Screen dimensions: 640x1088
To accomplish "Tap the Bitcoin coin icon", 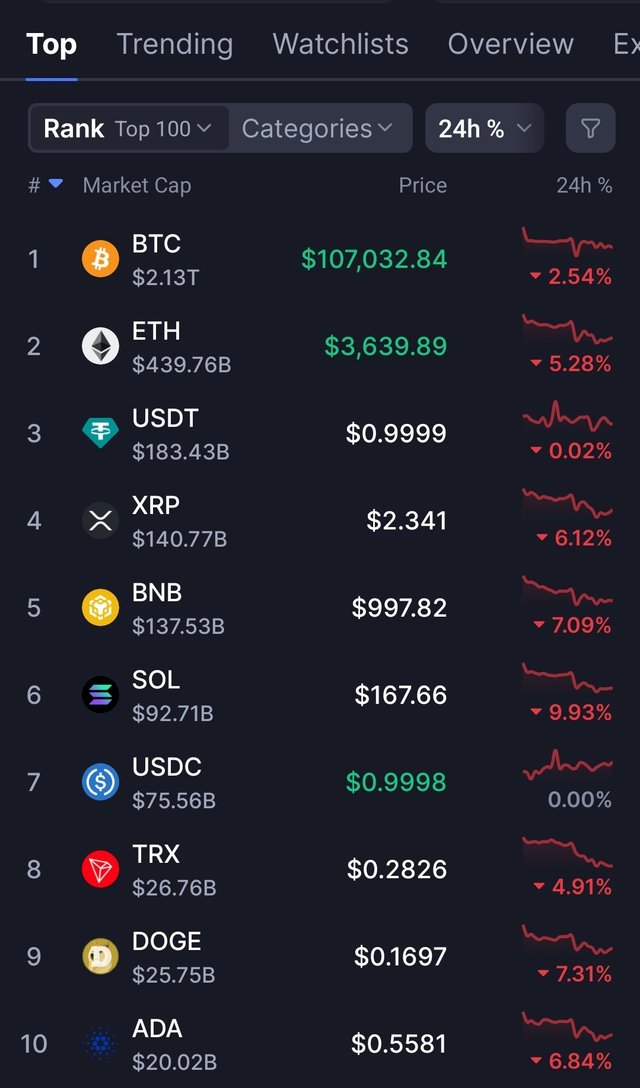I will pos(100,260).
